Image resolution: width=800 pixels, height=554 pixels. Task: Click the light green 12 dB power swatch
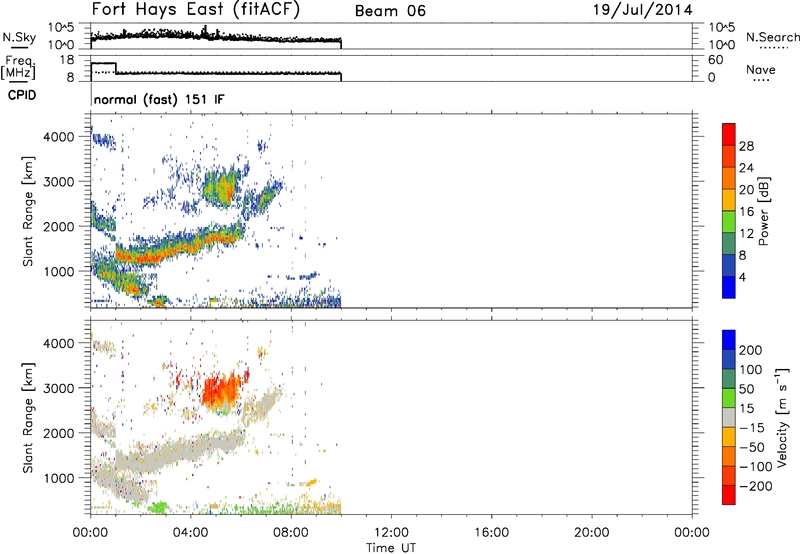tap(729, 221)
